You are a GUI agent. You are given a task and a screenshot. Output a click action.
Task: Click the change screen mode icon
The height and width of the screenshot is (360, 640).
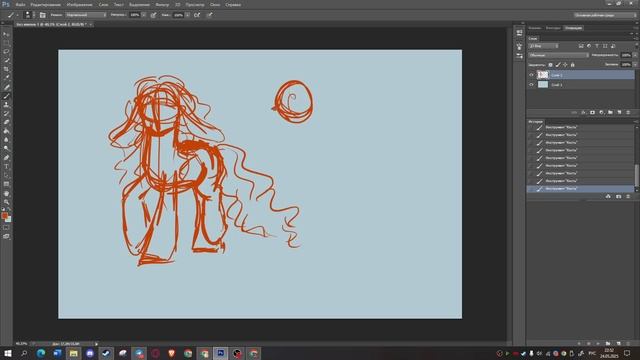pos(6,236)
